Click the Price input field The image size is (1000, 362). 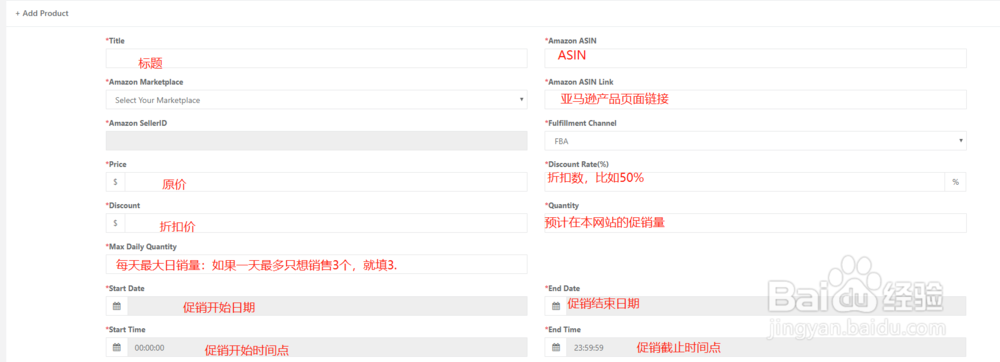point(326,182)
